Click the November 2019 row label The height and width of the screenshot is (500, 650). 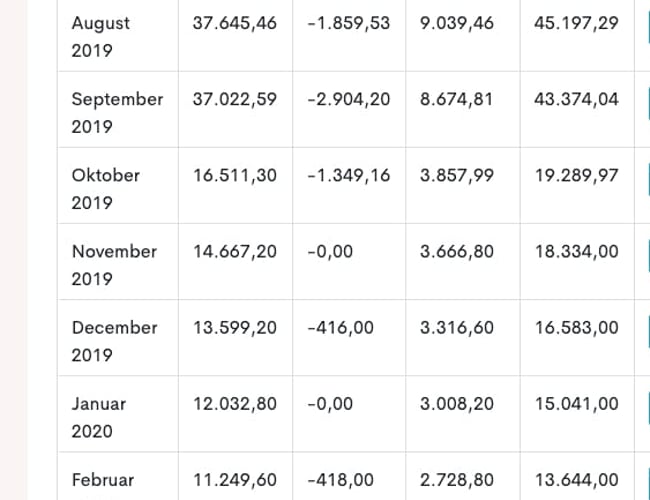point(114,264)
